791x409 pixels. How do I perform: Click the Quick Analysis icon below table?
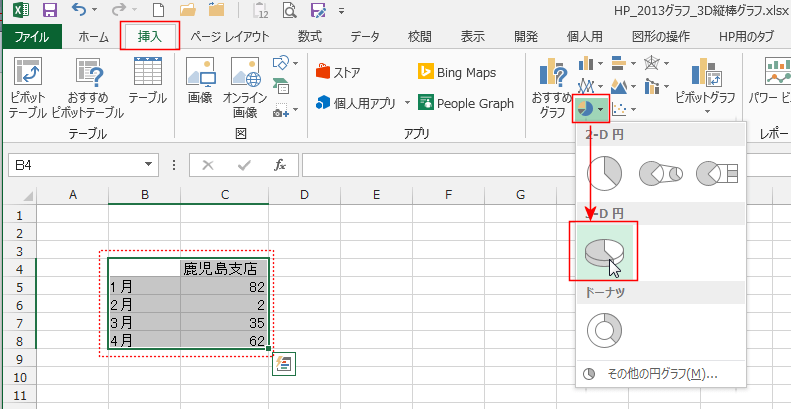[x=284, y=363]
